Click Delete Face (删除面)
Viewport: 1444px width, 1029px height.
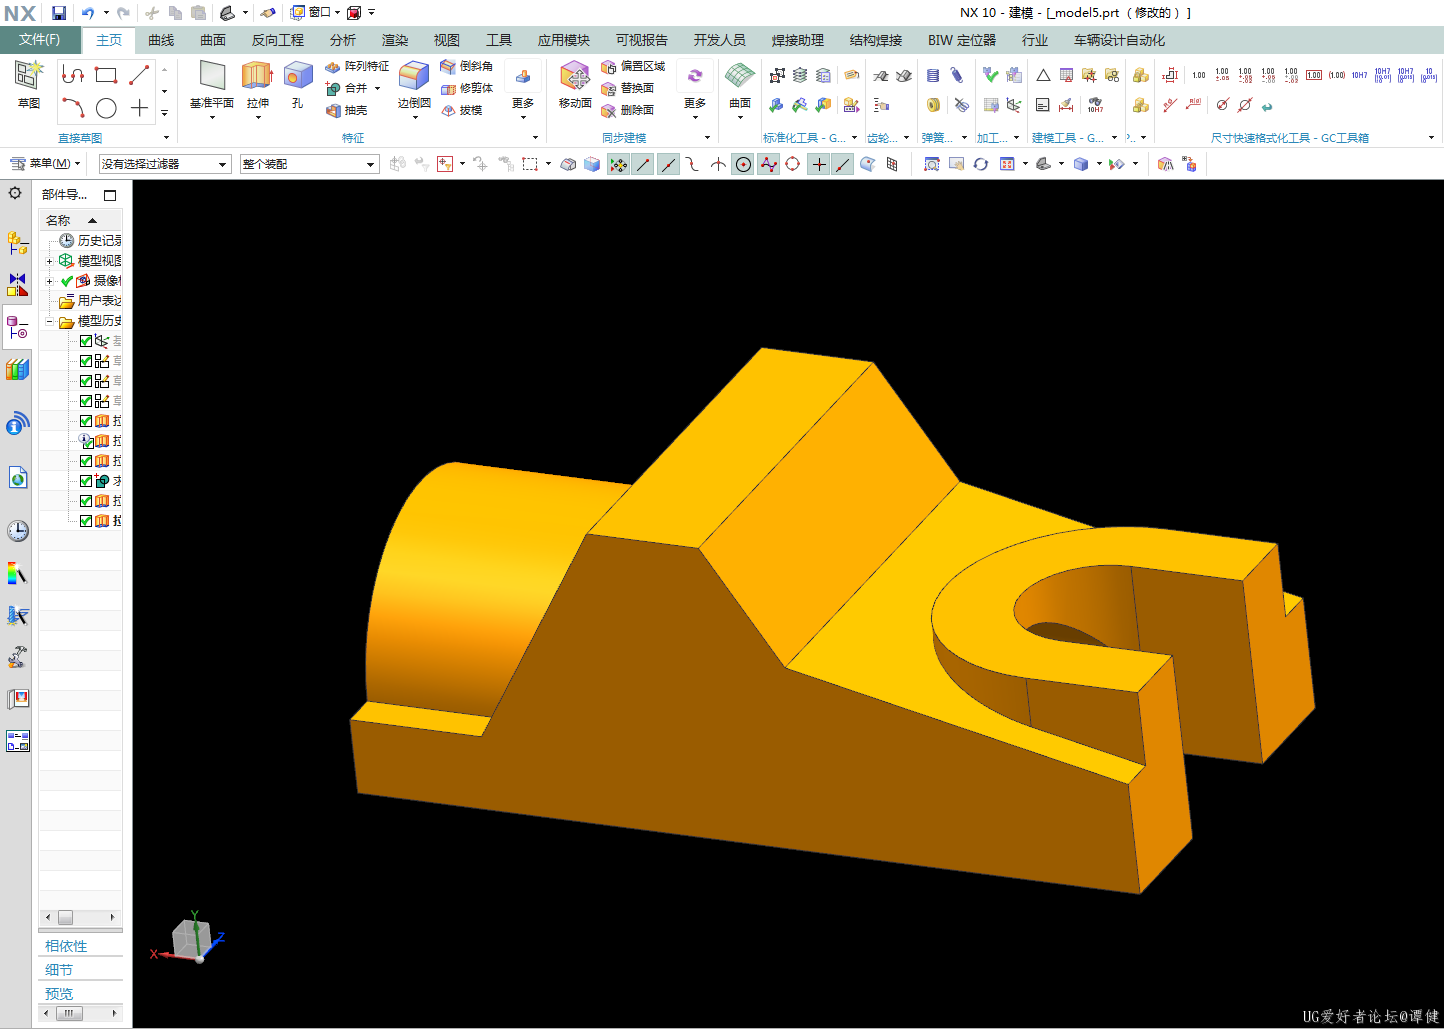click(628, 110)
